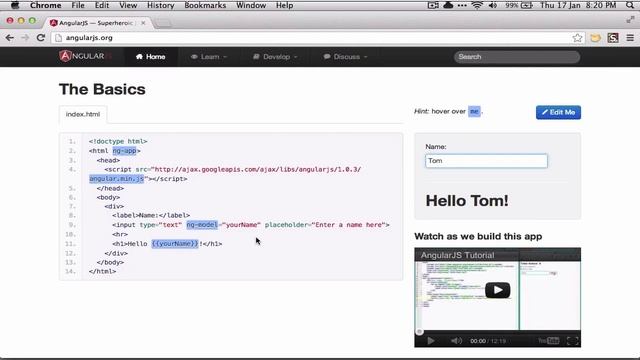Click the site Search field
Screen dimensions: 640x360
click(x=517, y=57)
